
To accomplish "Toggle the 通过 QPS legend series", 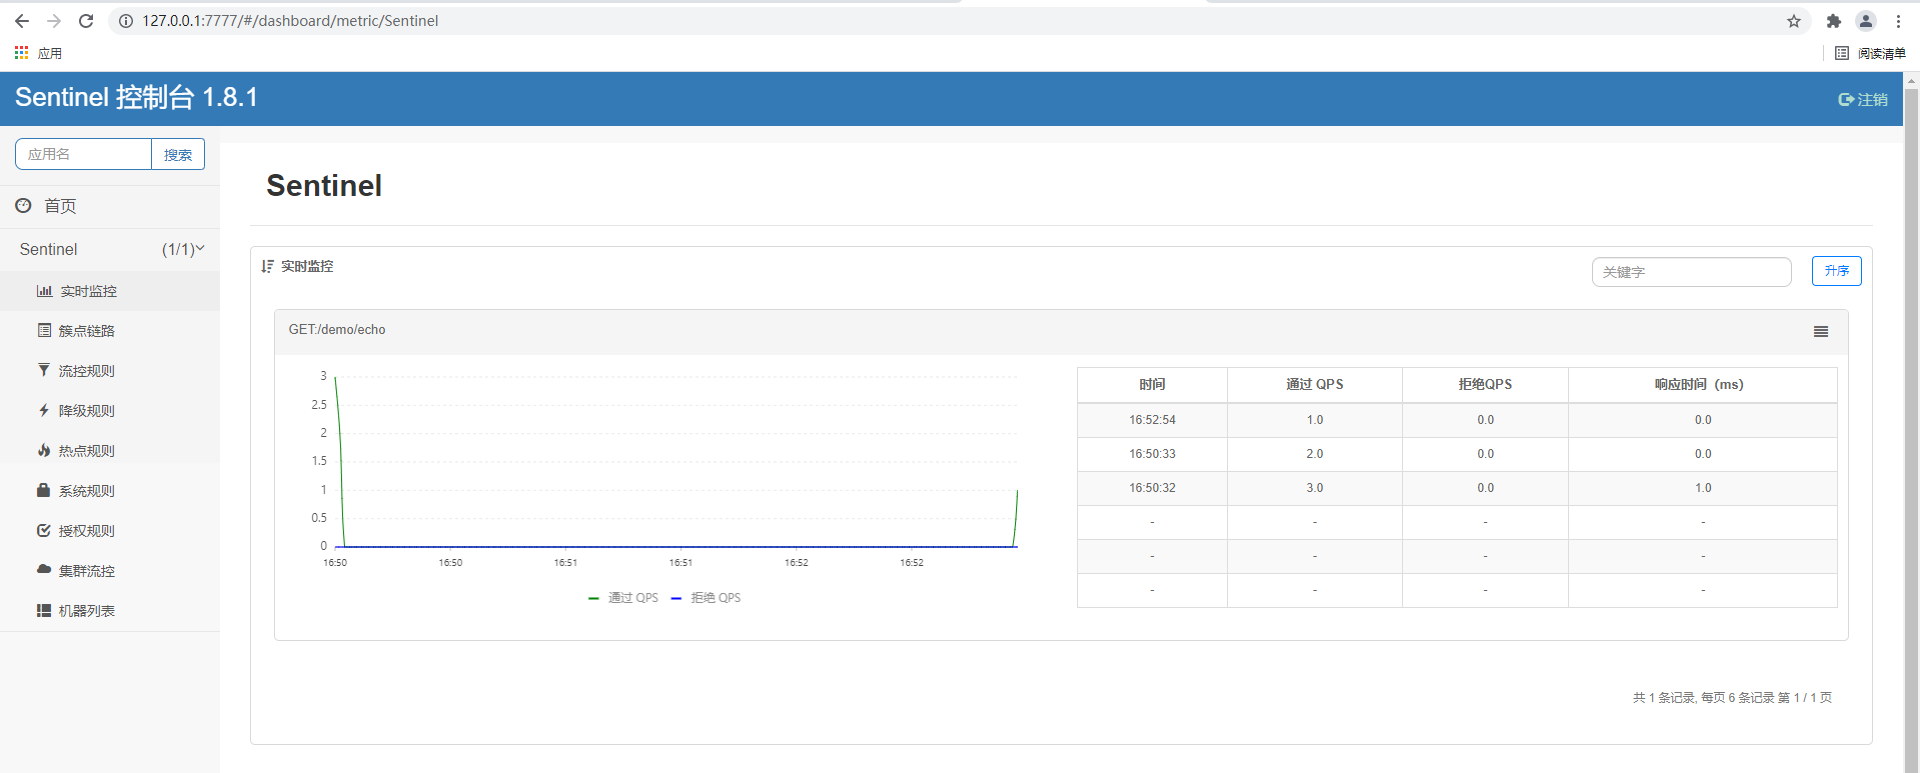I will coord(623,598).
